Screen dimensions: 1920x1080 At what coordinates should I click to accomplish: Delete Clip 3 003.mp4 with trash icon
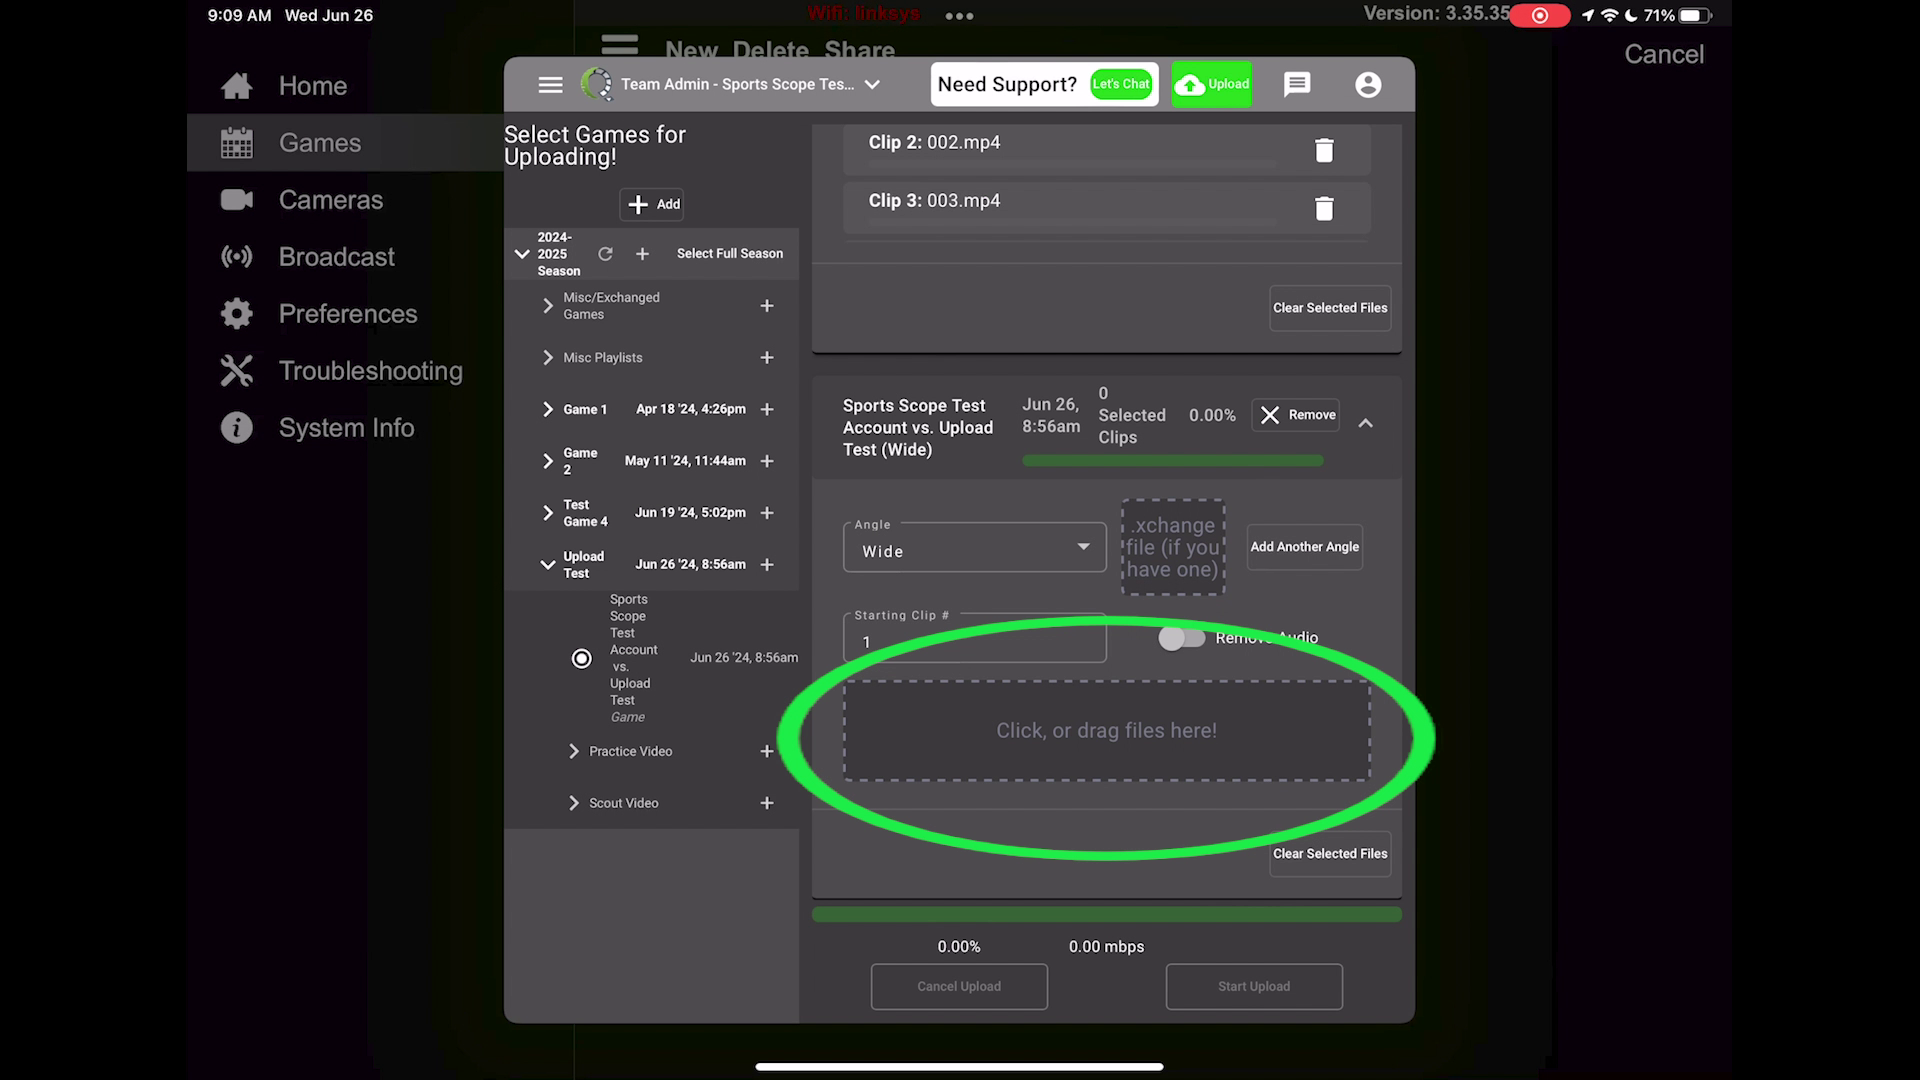pos(1324,208)
